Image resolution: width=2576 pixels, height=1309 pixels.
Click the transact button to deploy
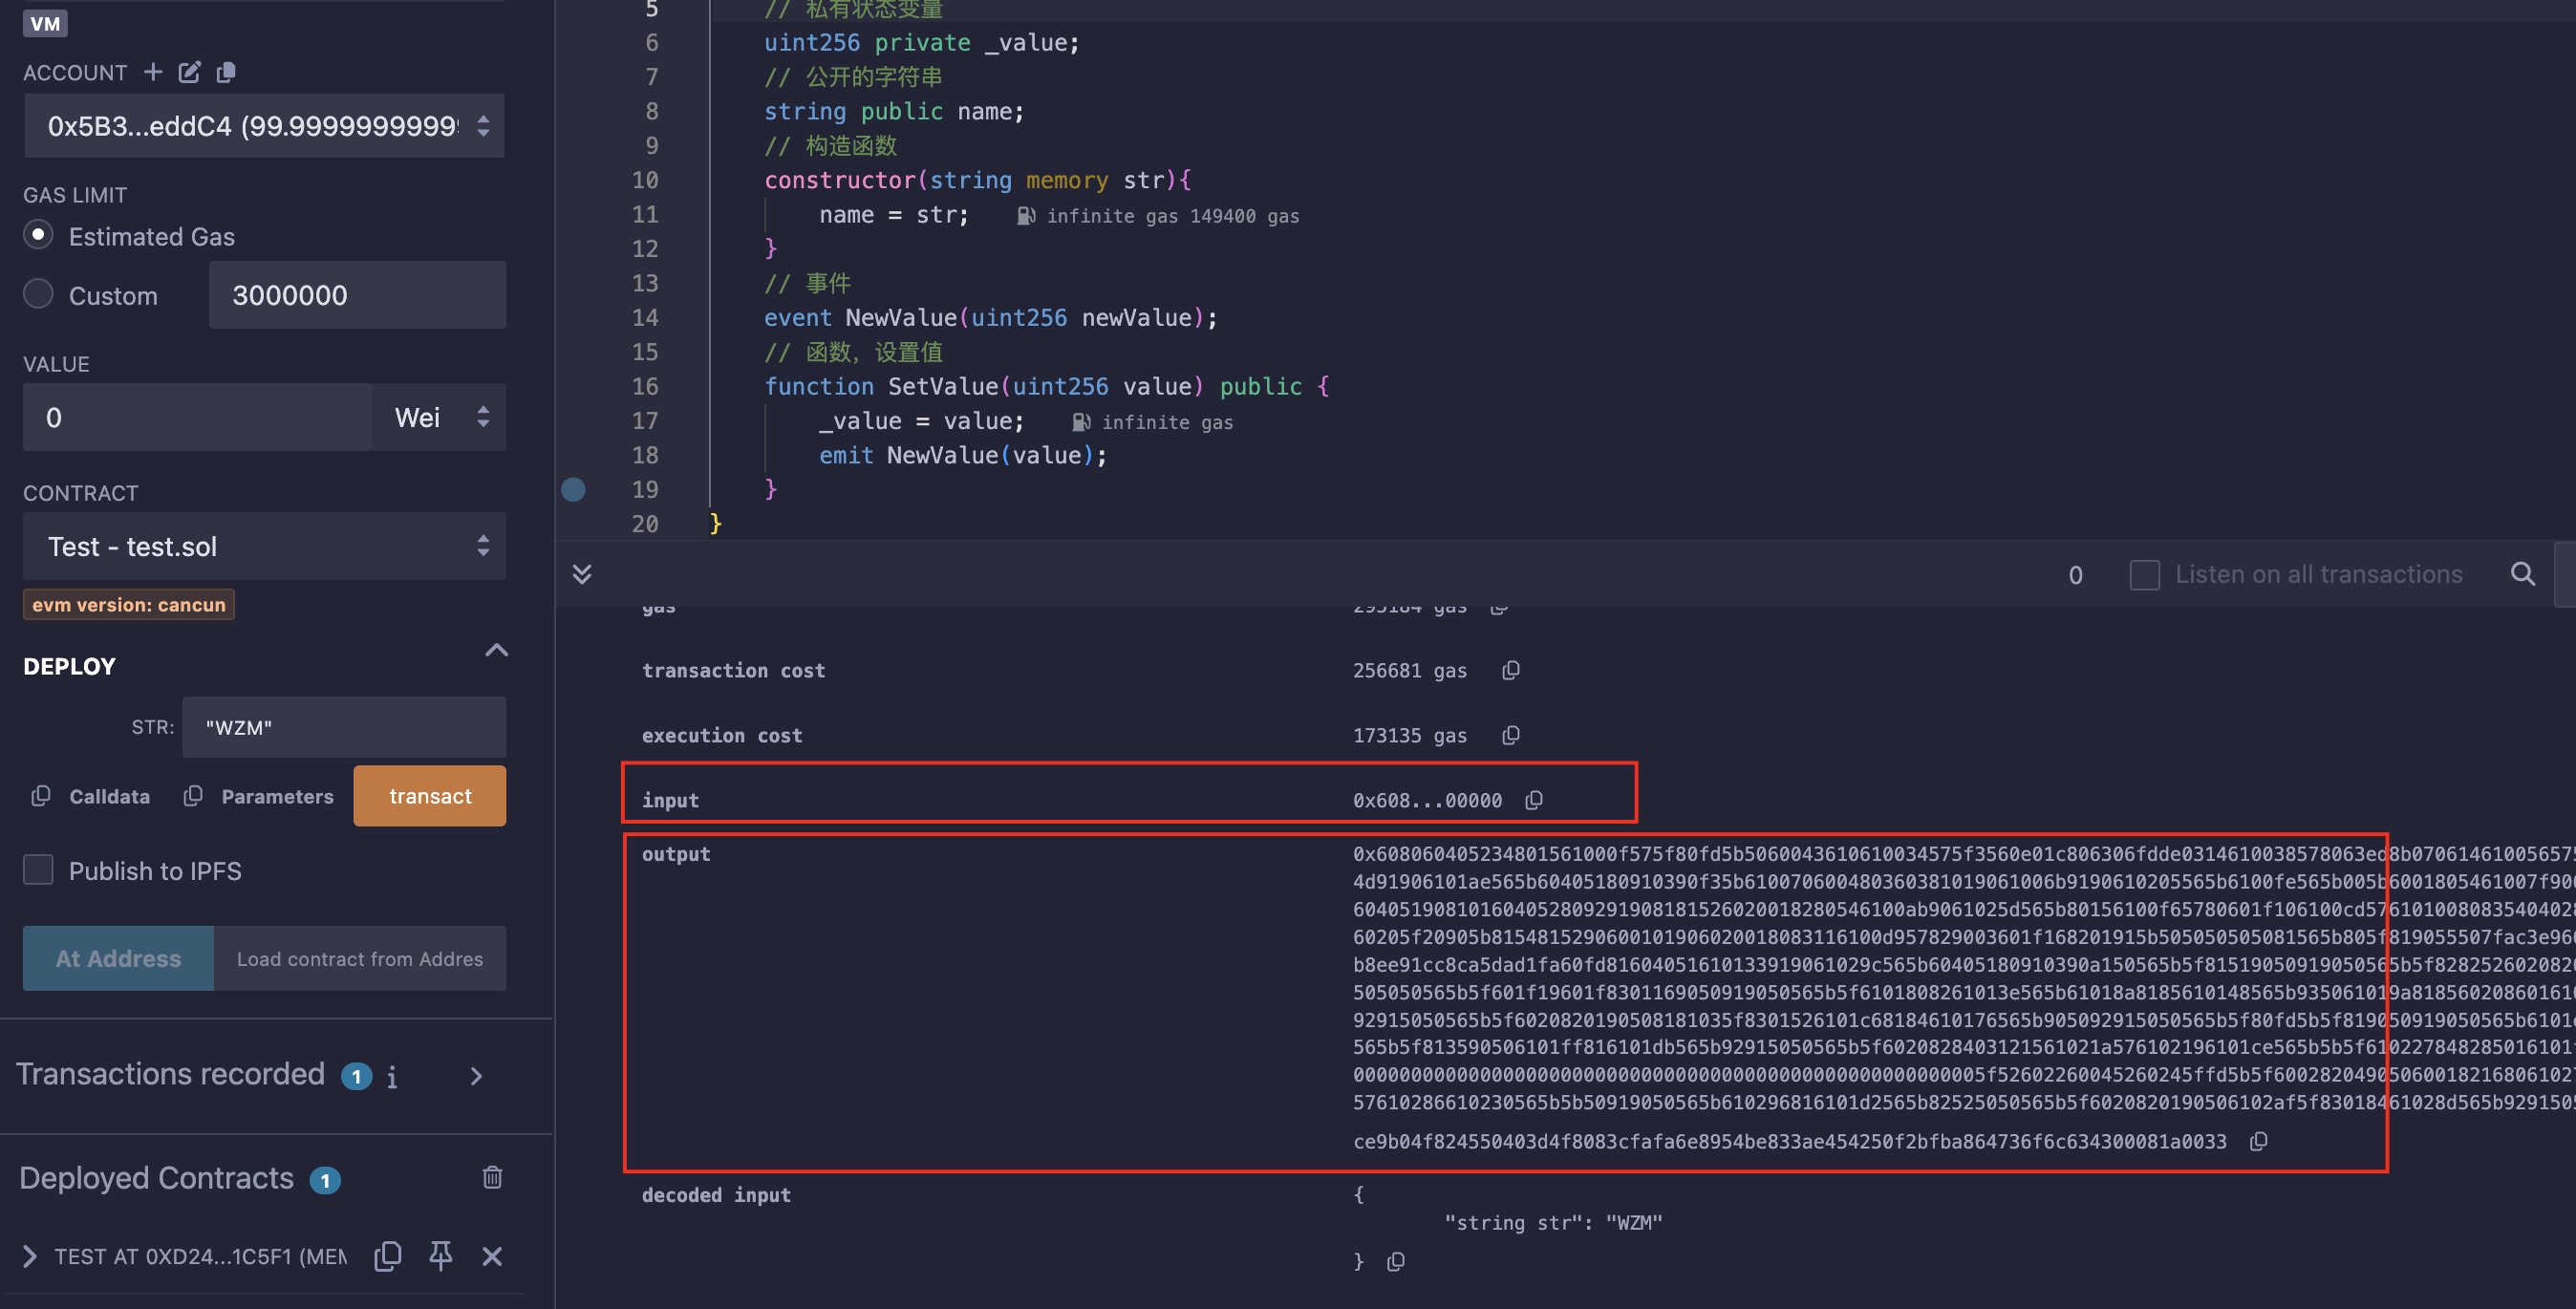(431, 797)
